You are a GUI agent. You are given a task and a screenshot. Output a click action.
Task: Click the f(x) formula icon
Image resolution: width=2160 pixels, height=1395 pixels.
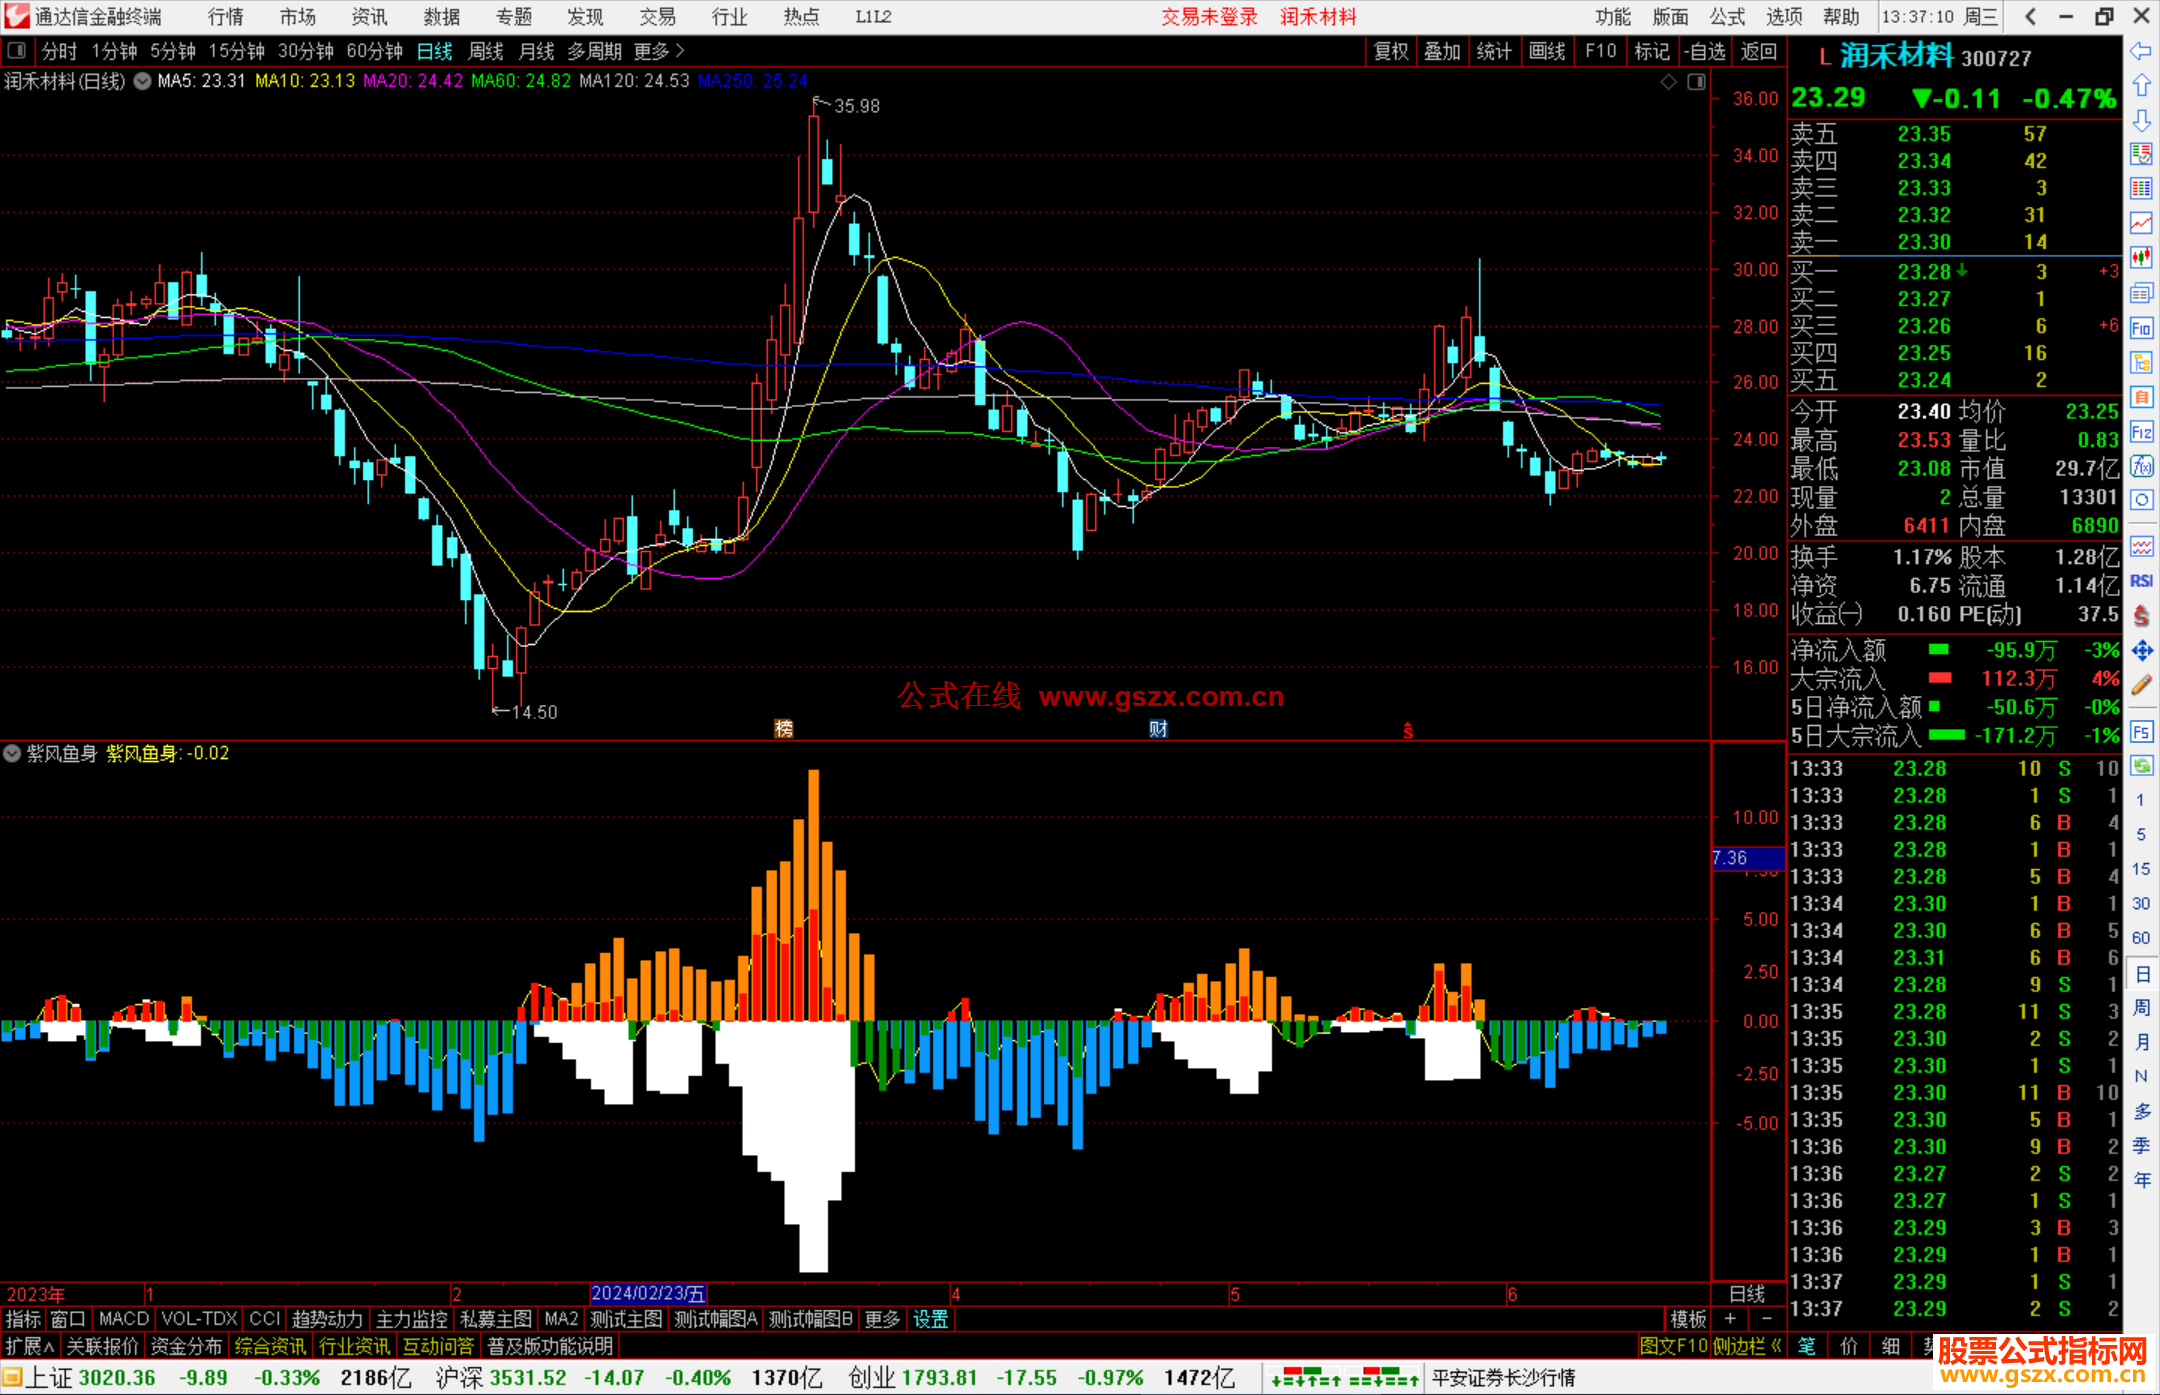tap(2141, 466)
